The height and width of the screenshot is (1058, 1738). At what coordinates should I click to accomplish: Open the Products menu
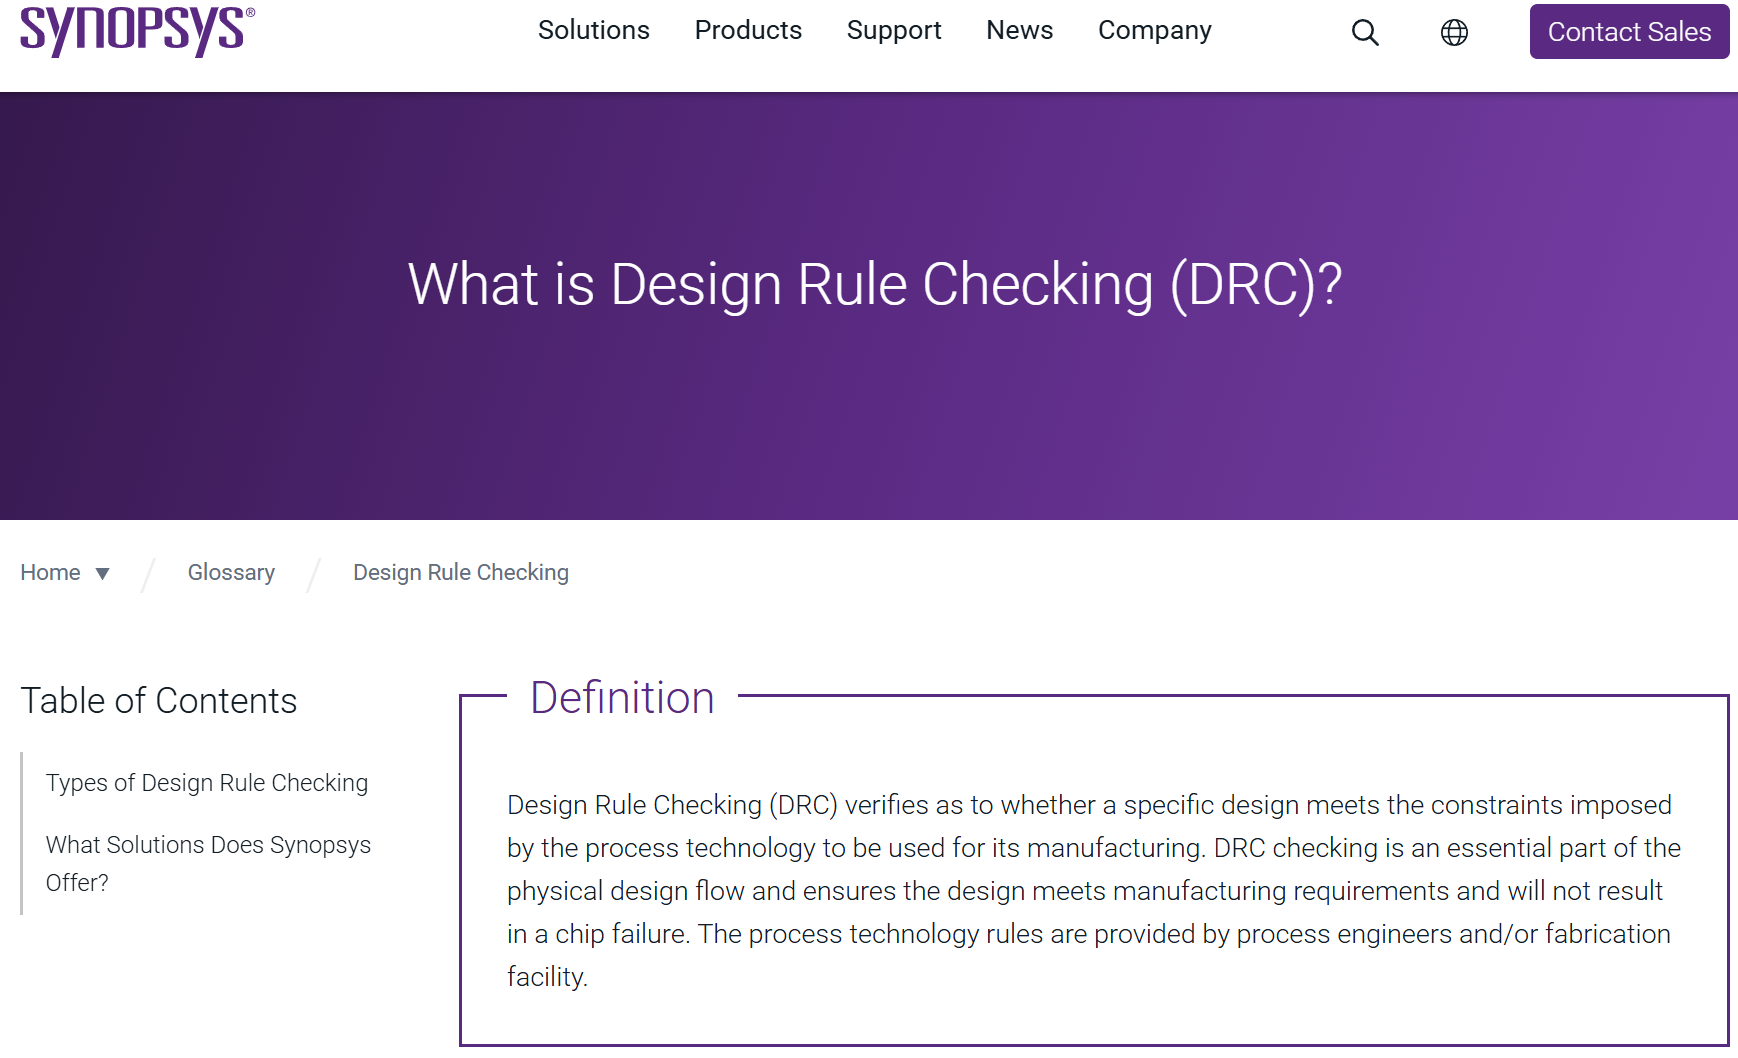tap(748, 30)
